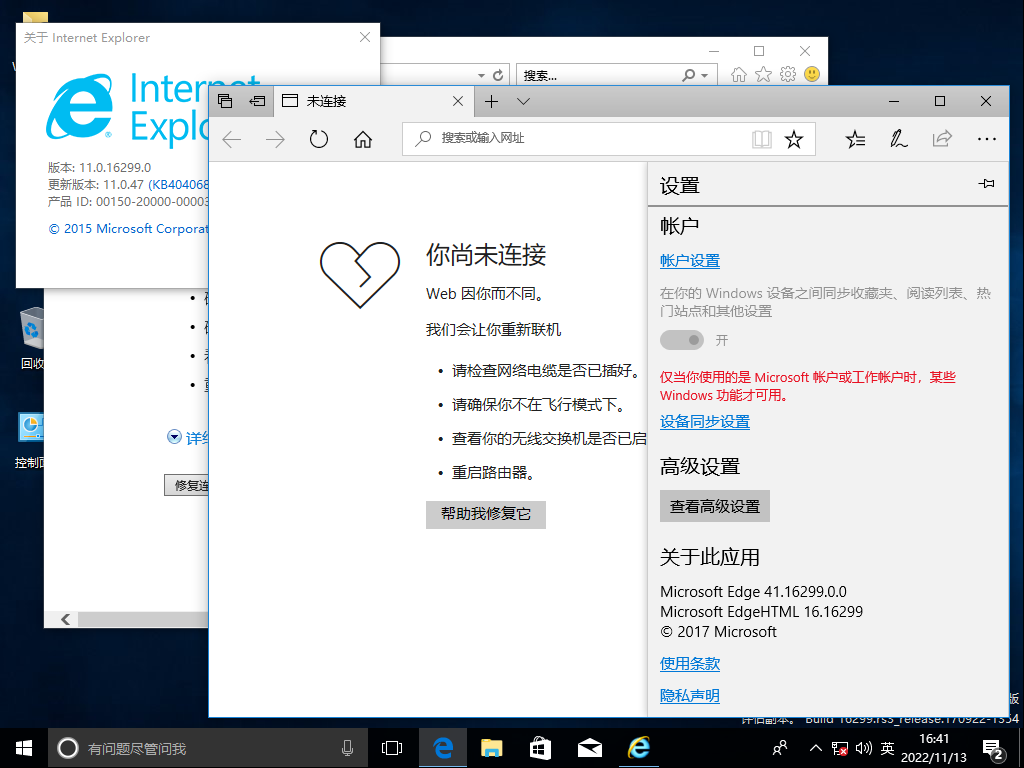
Task: Activate Cortana microphone in taskbar
Action: [347, 748]
